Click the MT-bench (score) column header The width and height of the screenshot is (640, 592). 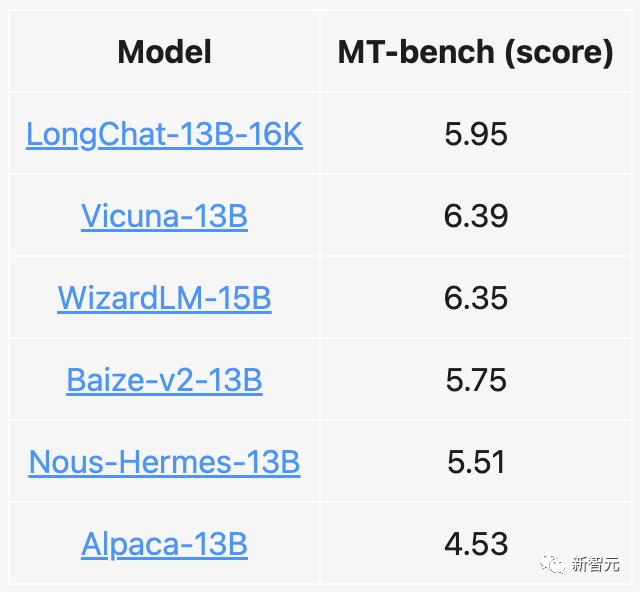(476, 51)
